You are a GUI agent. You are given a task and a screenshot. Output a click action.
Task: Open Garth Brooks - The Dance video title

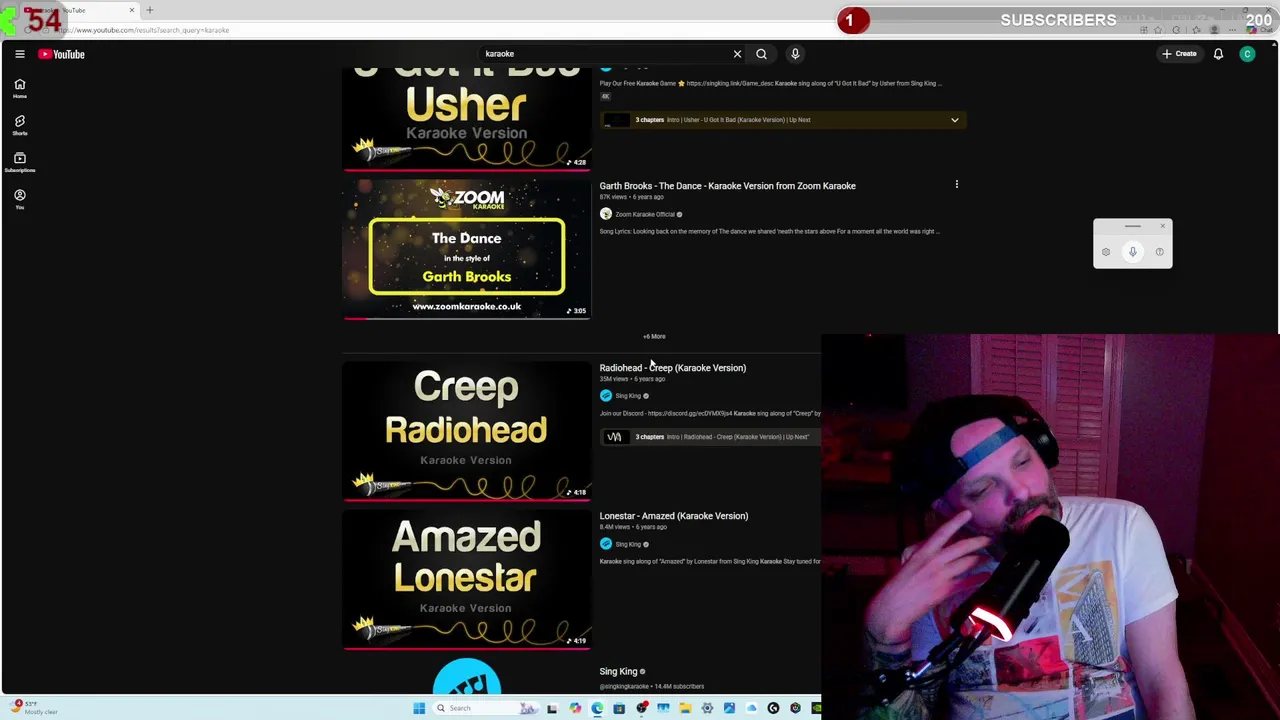click(727, 186)
